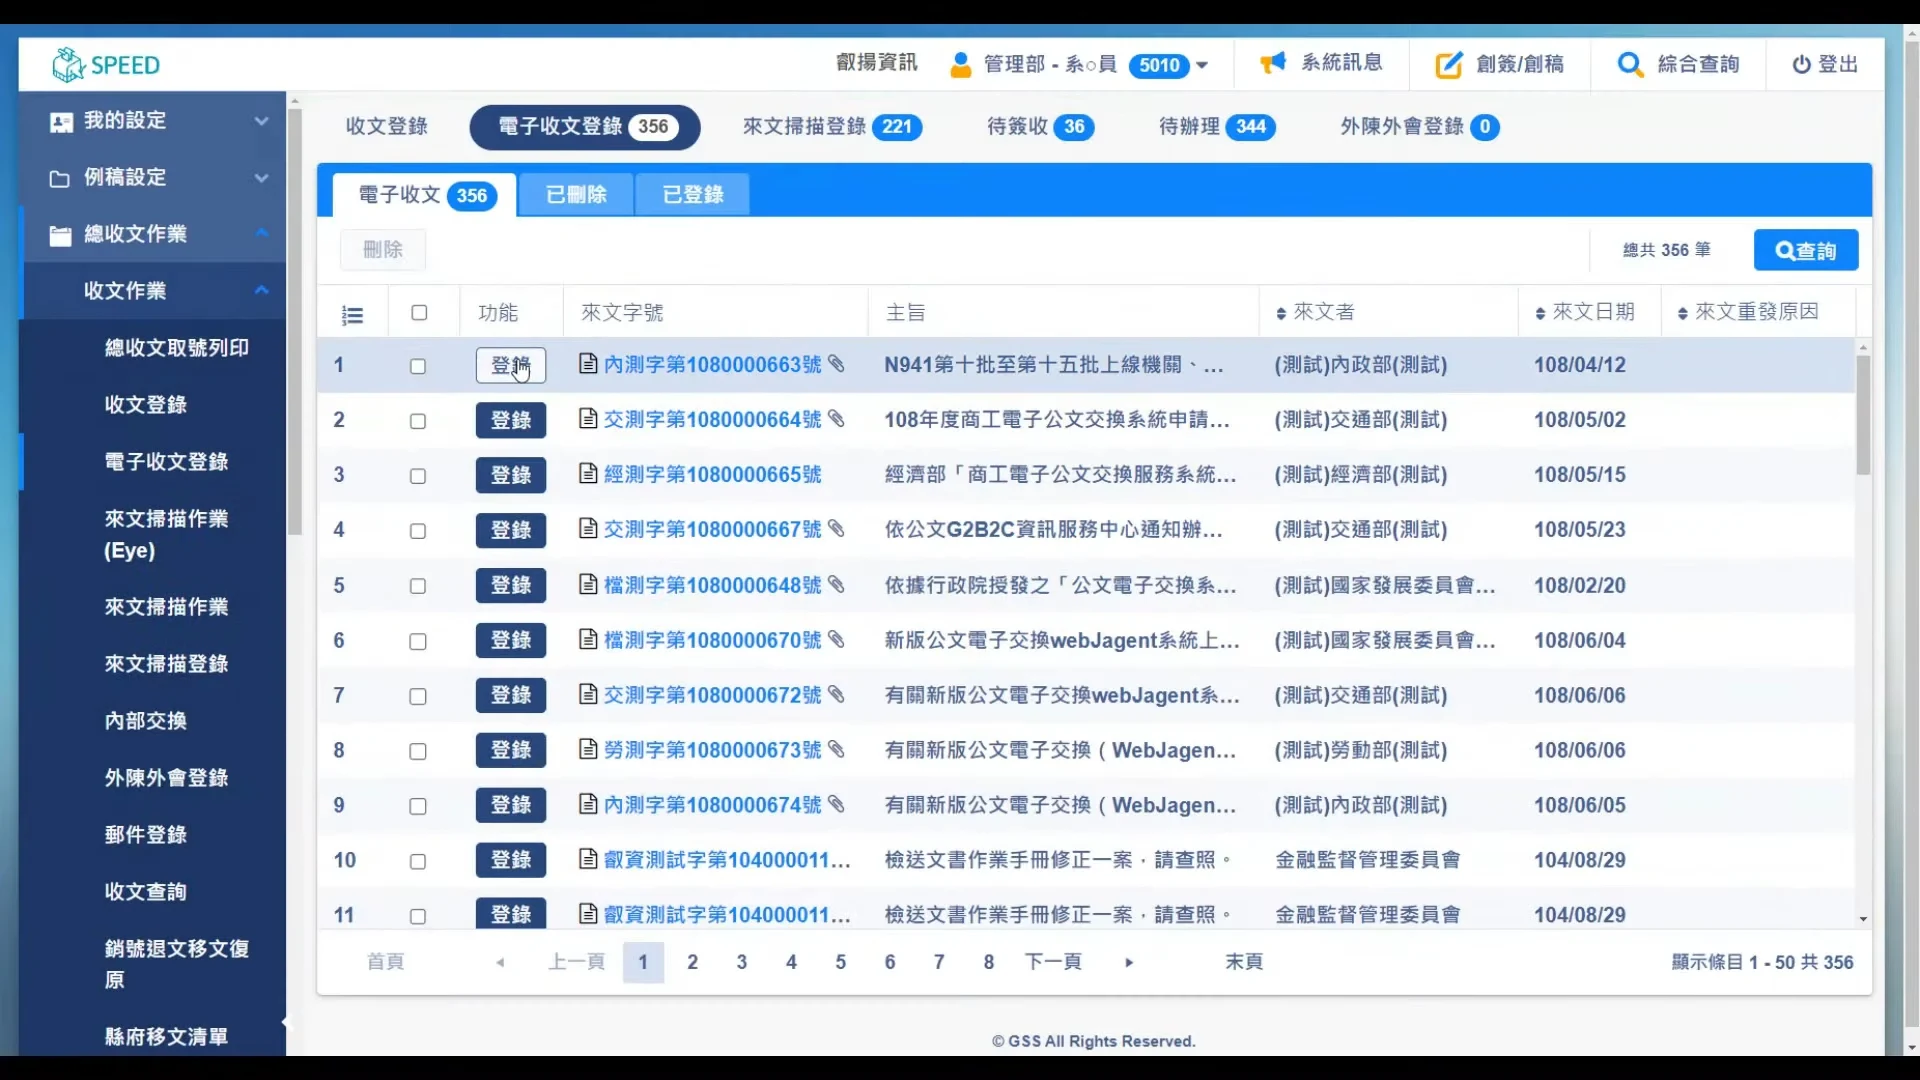Viewport: 1920px width, 1080px height.
Task: Open the create draft pencil icon
Action: tap(1448, 65)
